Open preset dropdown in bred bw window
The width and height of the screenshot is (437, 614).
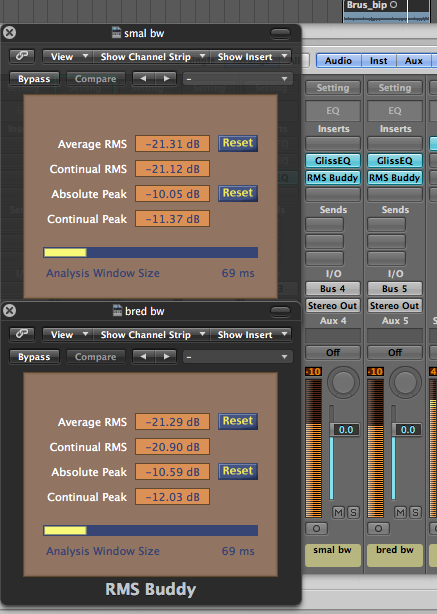237,357
